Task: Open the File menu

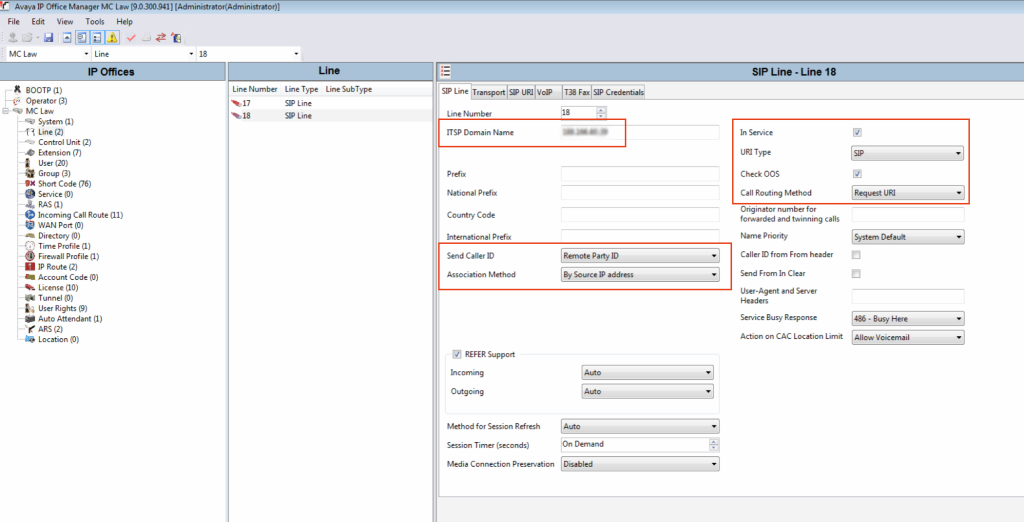Action: pos(14,22)
